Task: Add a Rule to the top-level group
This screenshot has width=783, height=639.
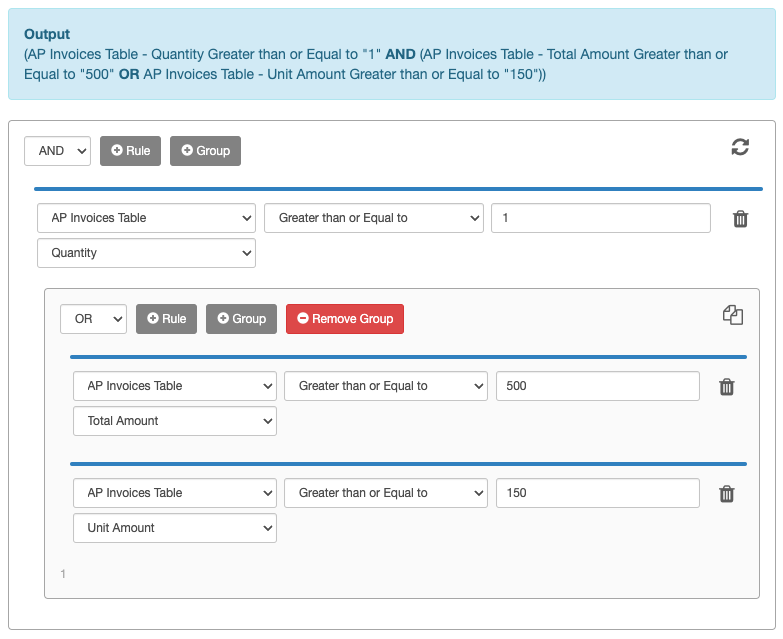Action: point(130,151)
